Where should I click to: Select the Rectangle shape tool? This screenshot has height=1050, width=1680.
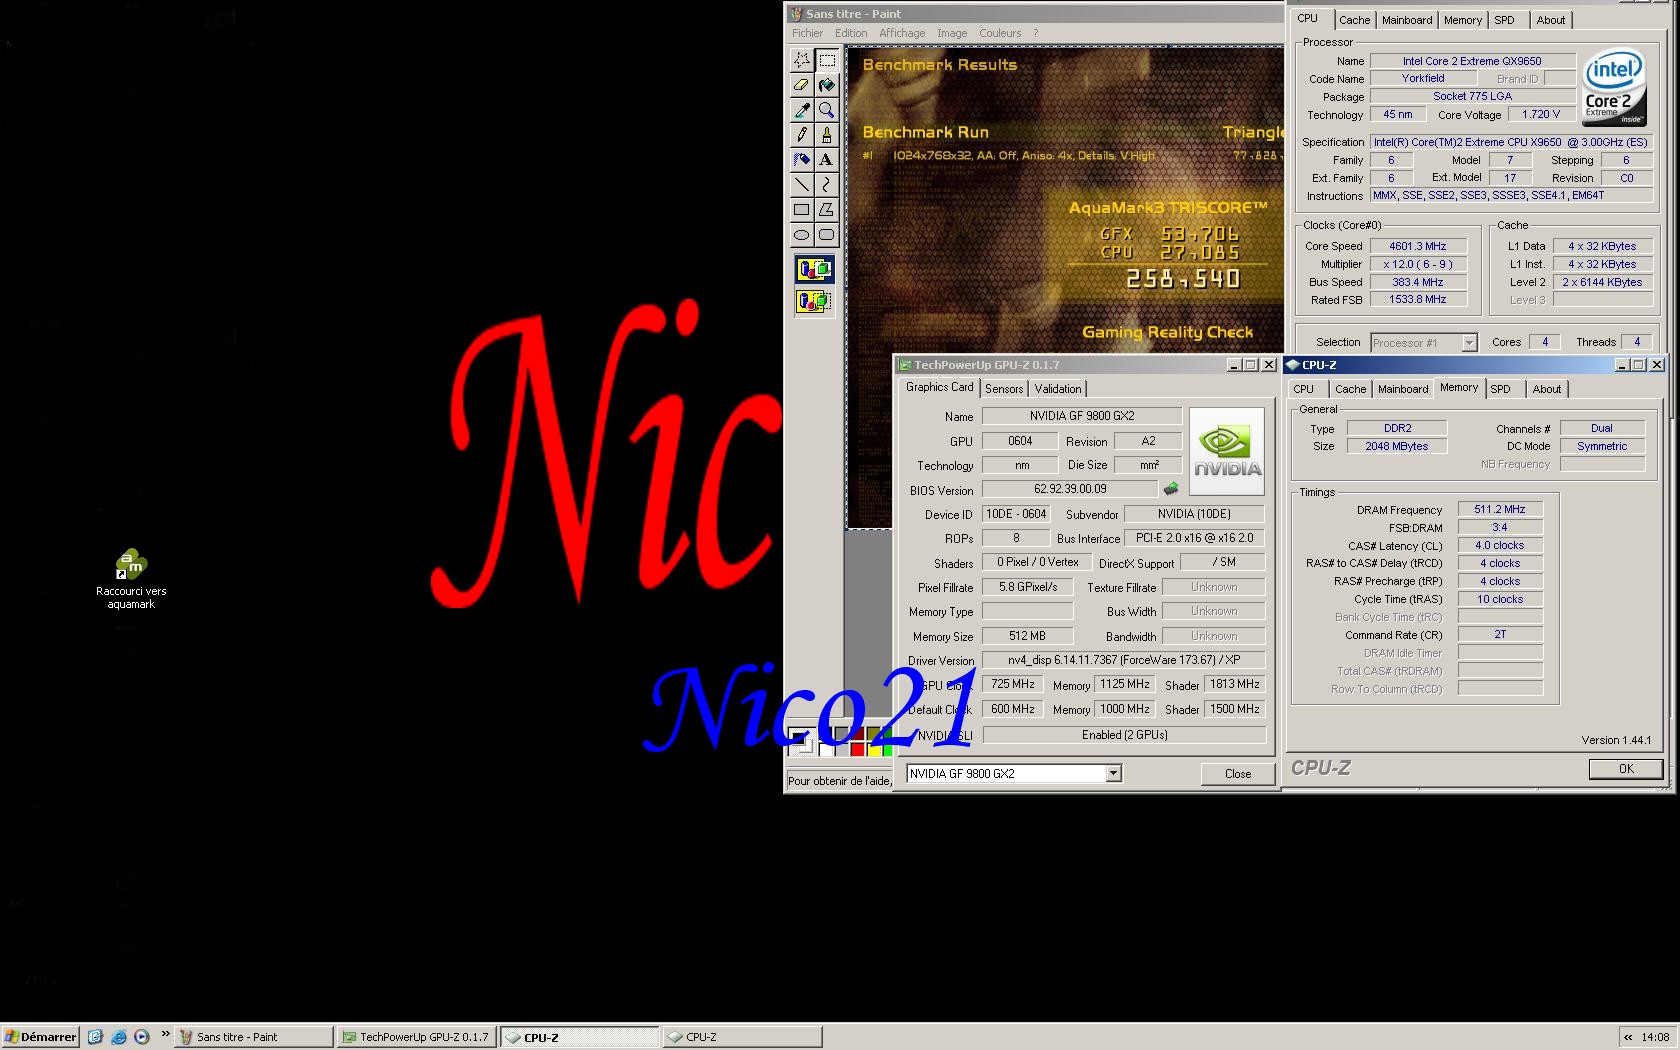click(802, 210)
